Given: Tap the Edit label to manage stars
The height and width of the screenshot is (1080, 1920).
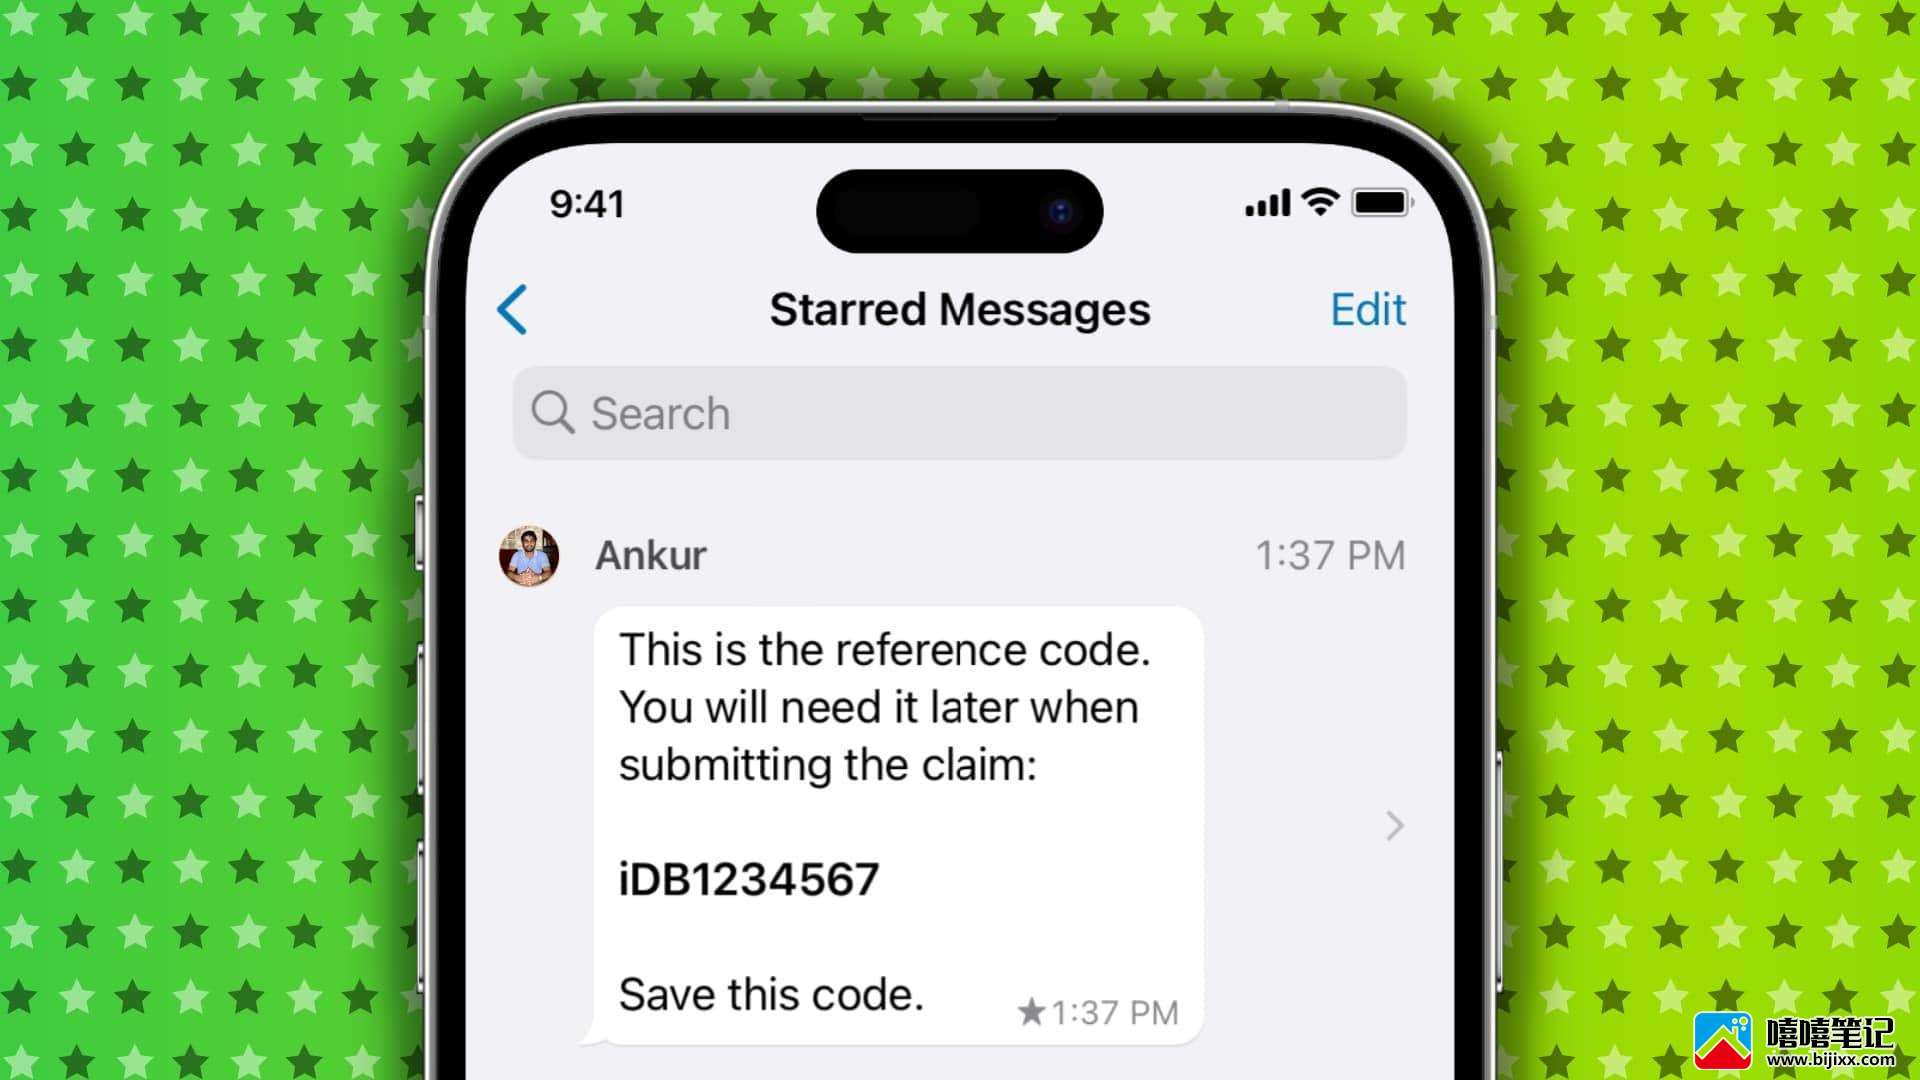Looking at the screenshot, I should [x=1367, y=307].
